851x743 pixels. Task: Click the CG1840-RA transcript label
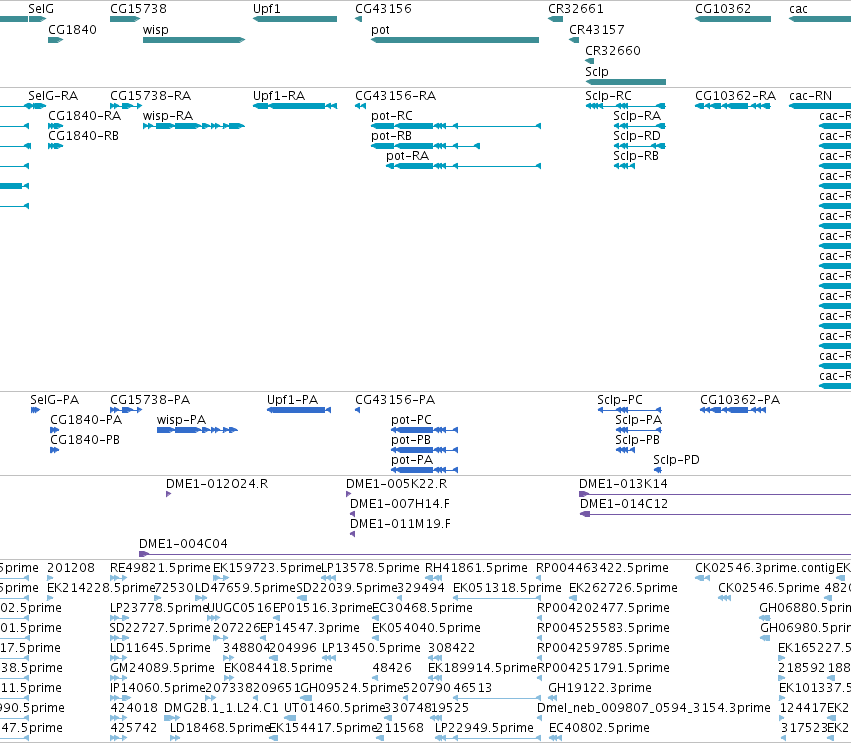click(x=85, y=116)
